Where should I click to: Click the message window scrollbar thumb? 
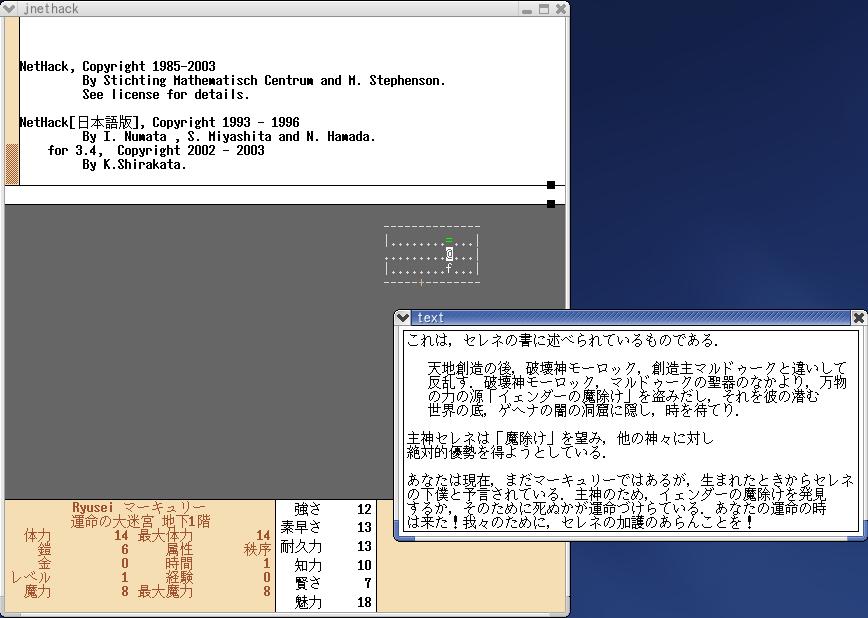12,164
